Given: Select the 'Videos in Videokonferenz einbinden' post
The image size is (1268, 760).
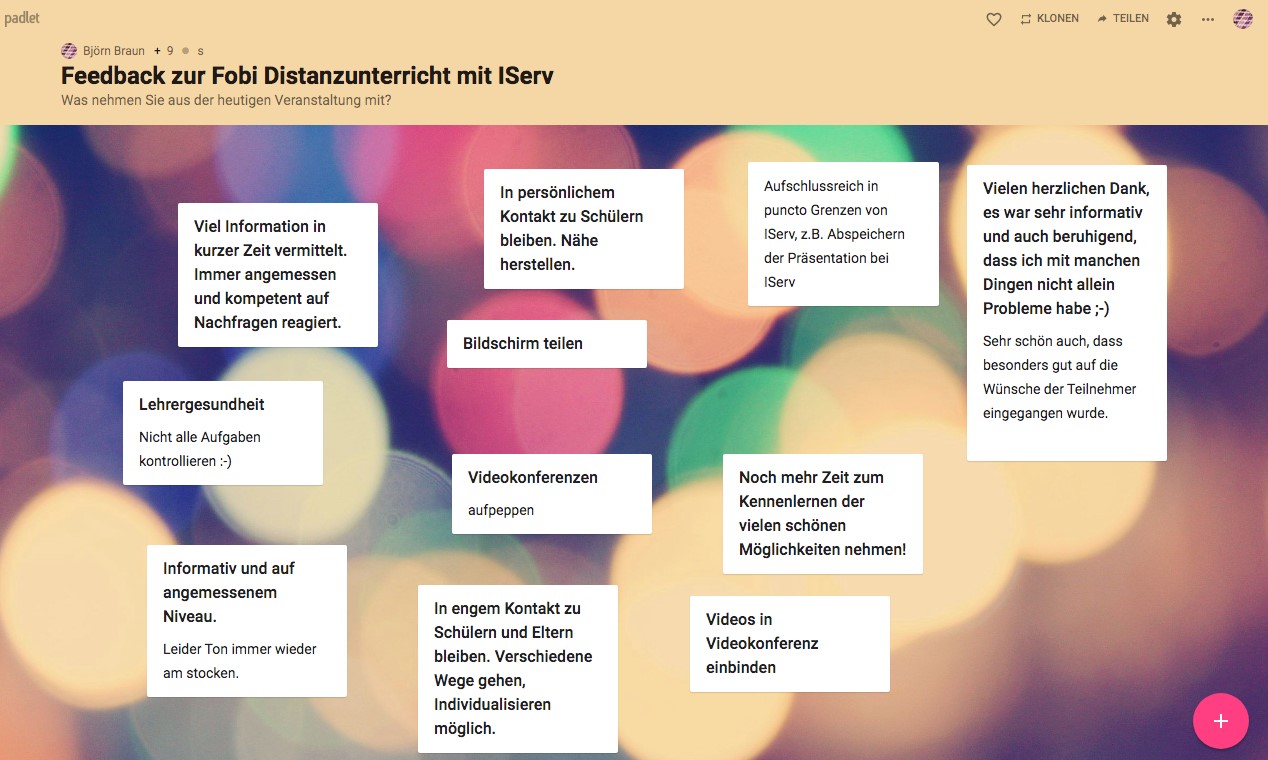Looking at the screenshot, I should pyautogui.click(x=790, y=644).
